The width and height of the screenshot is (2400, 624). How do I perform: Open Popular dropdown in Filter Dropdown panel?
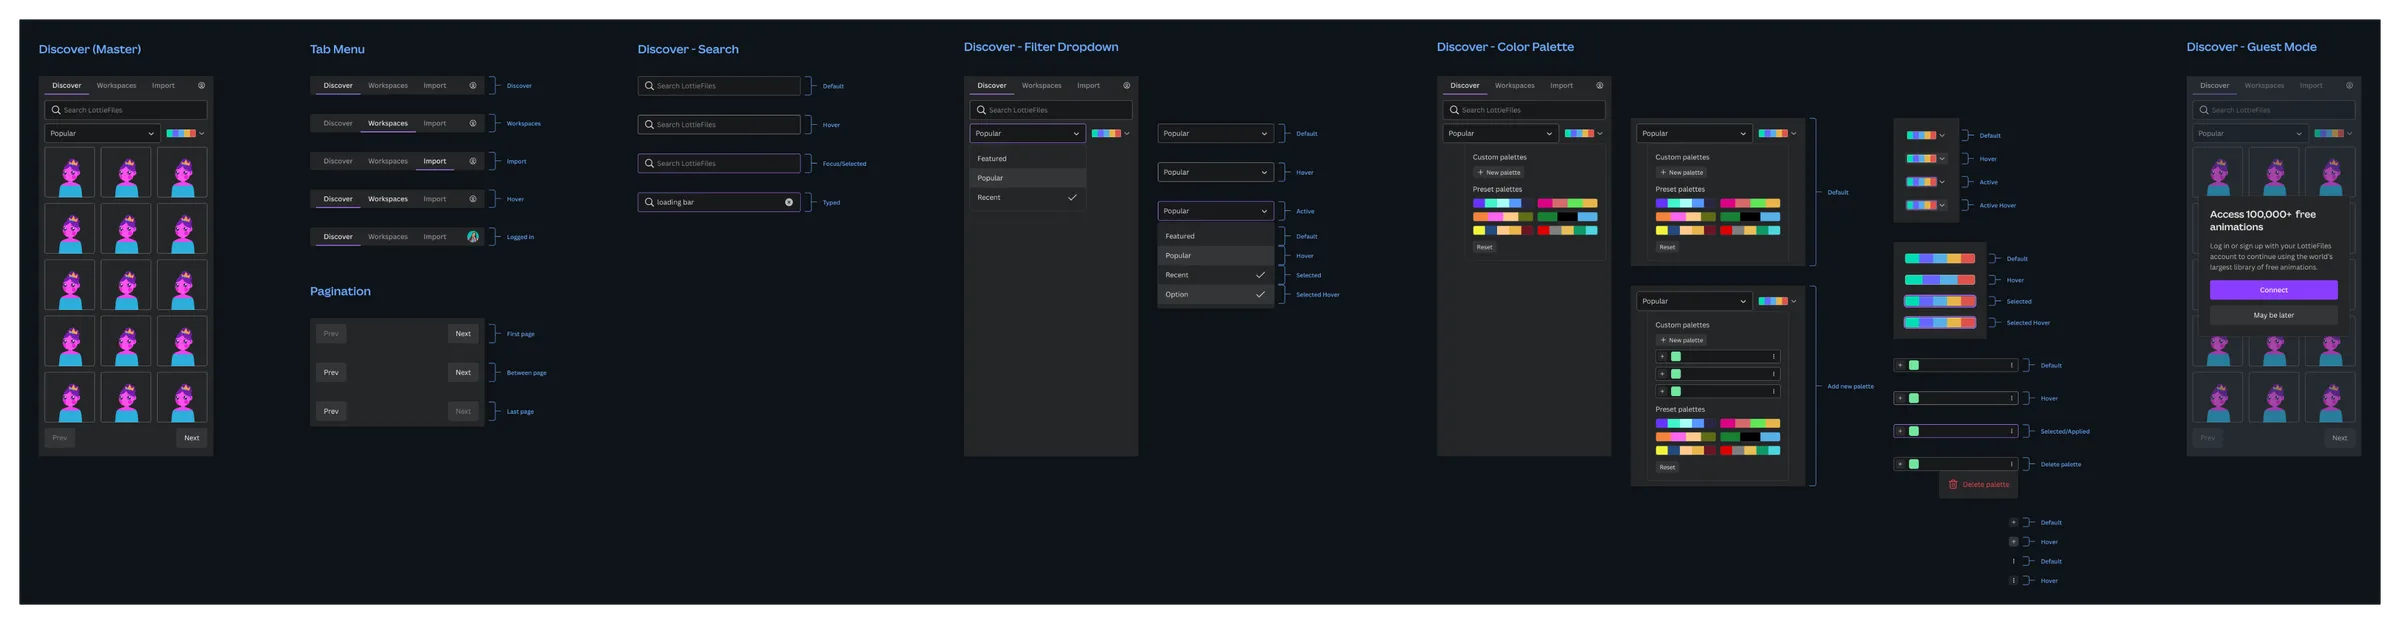click(x=1027, y=133)
